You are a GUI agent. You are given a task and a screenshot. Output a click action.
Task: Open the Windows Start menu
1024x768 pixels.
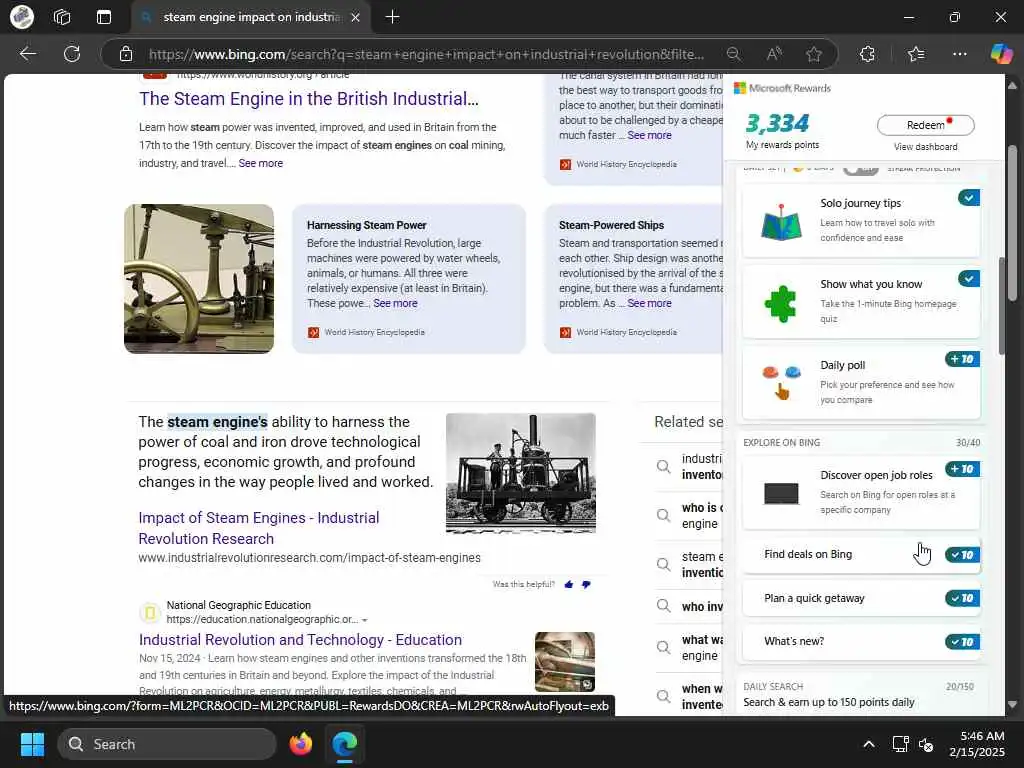click(32, 744)
